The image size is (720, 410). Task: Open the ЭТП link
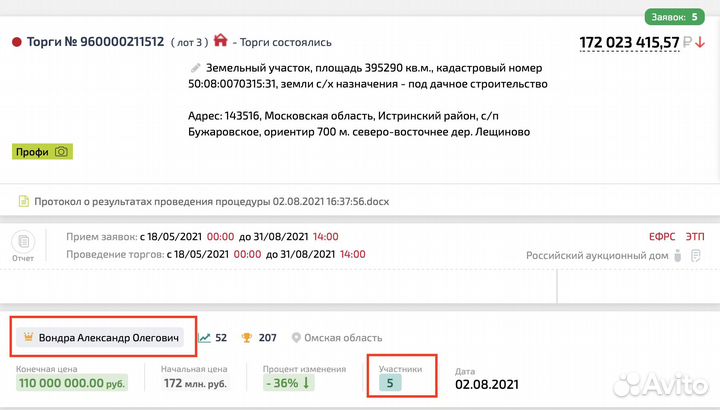click(695, 236)
